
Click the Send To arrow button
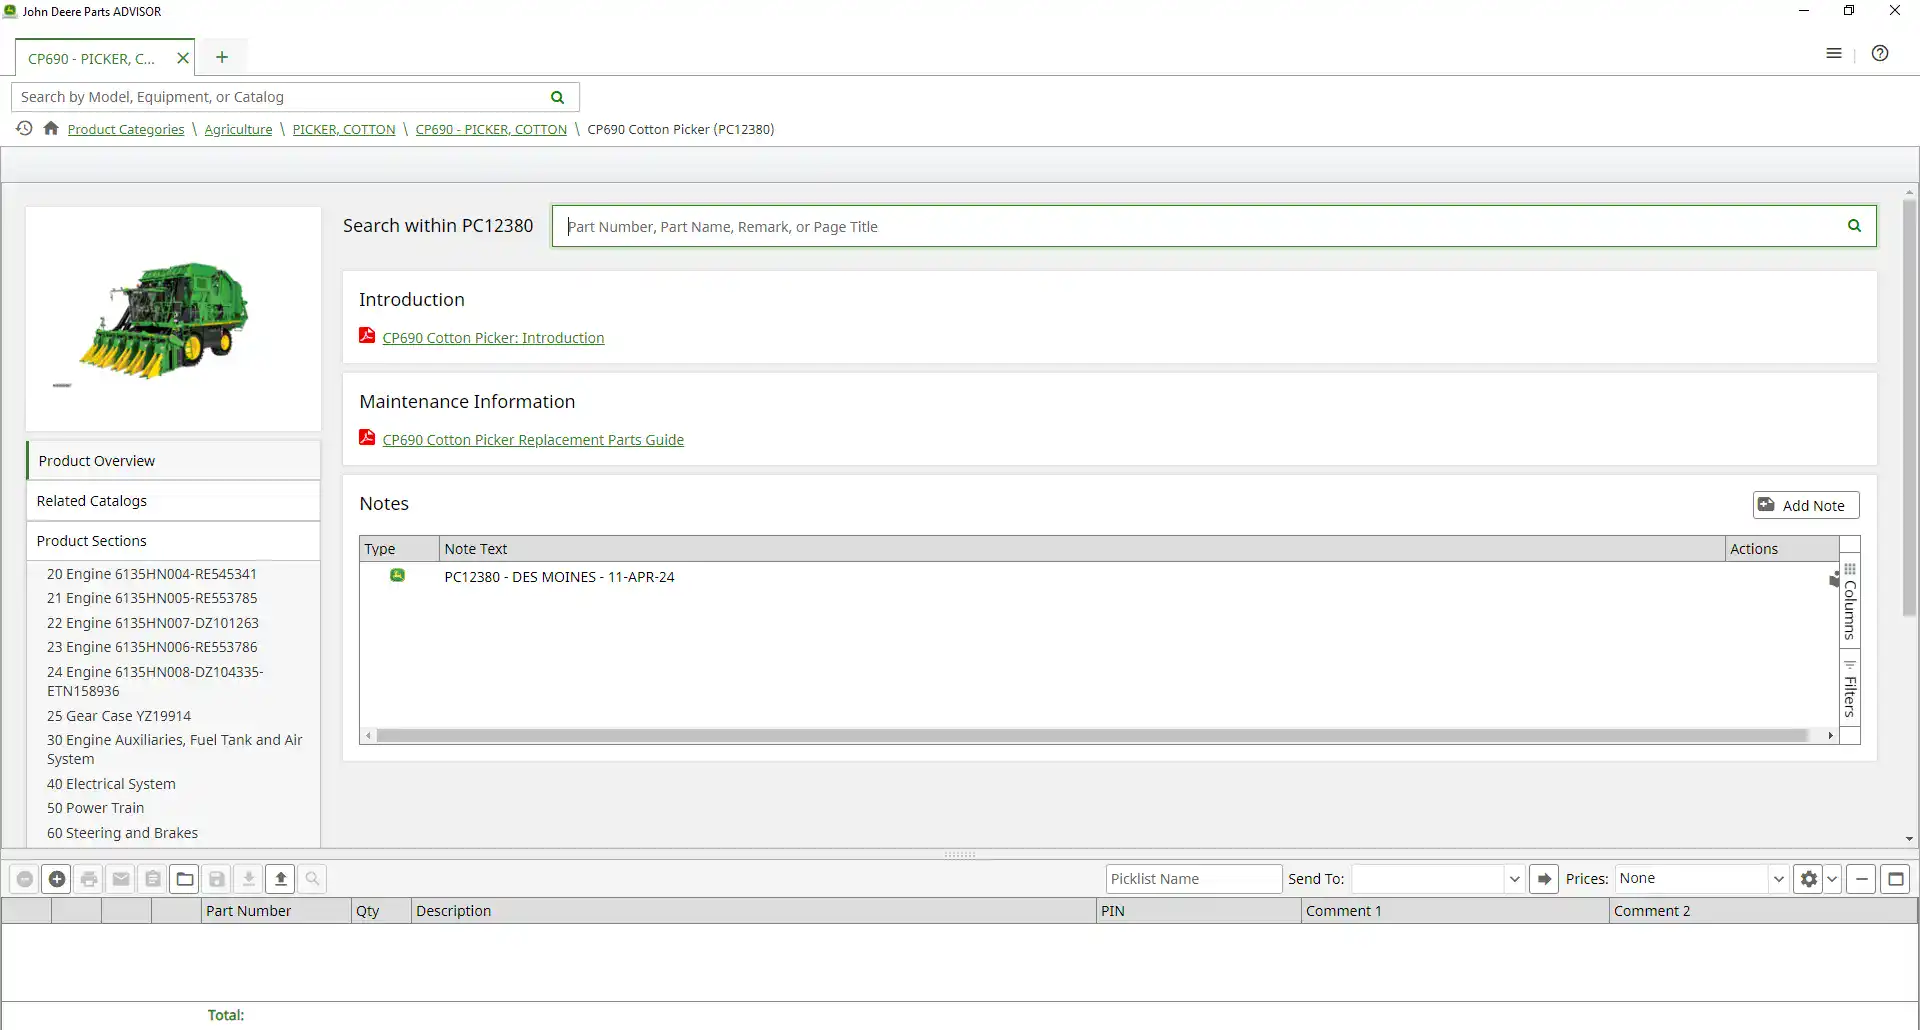click(1544, 879)
